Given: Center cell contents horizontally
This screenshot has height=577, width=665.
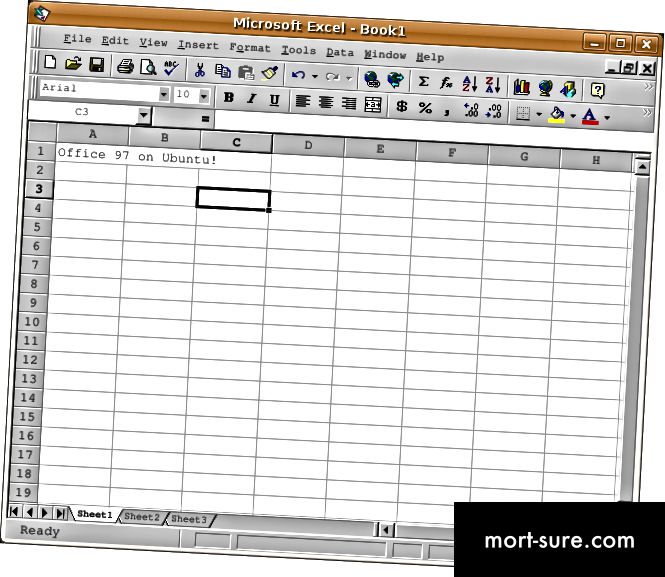Looking at the screenshot, I should pos(326,102).
